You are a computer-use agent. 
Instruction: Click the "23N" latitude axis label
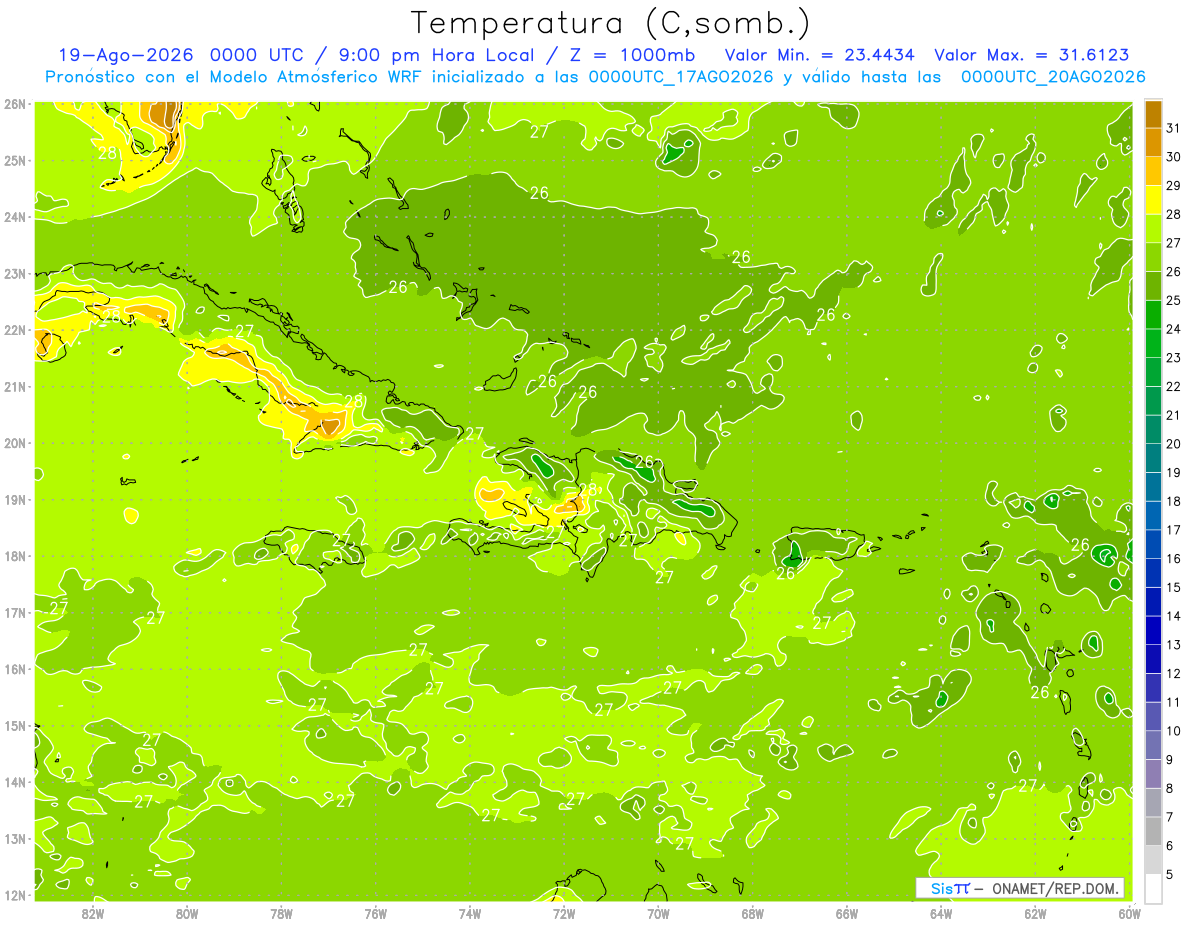coord(15,273)
